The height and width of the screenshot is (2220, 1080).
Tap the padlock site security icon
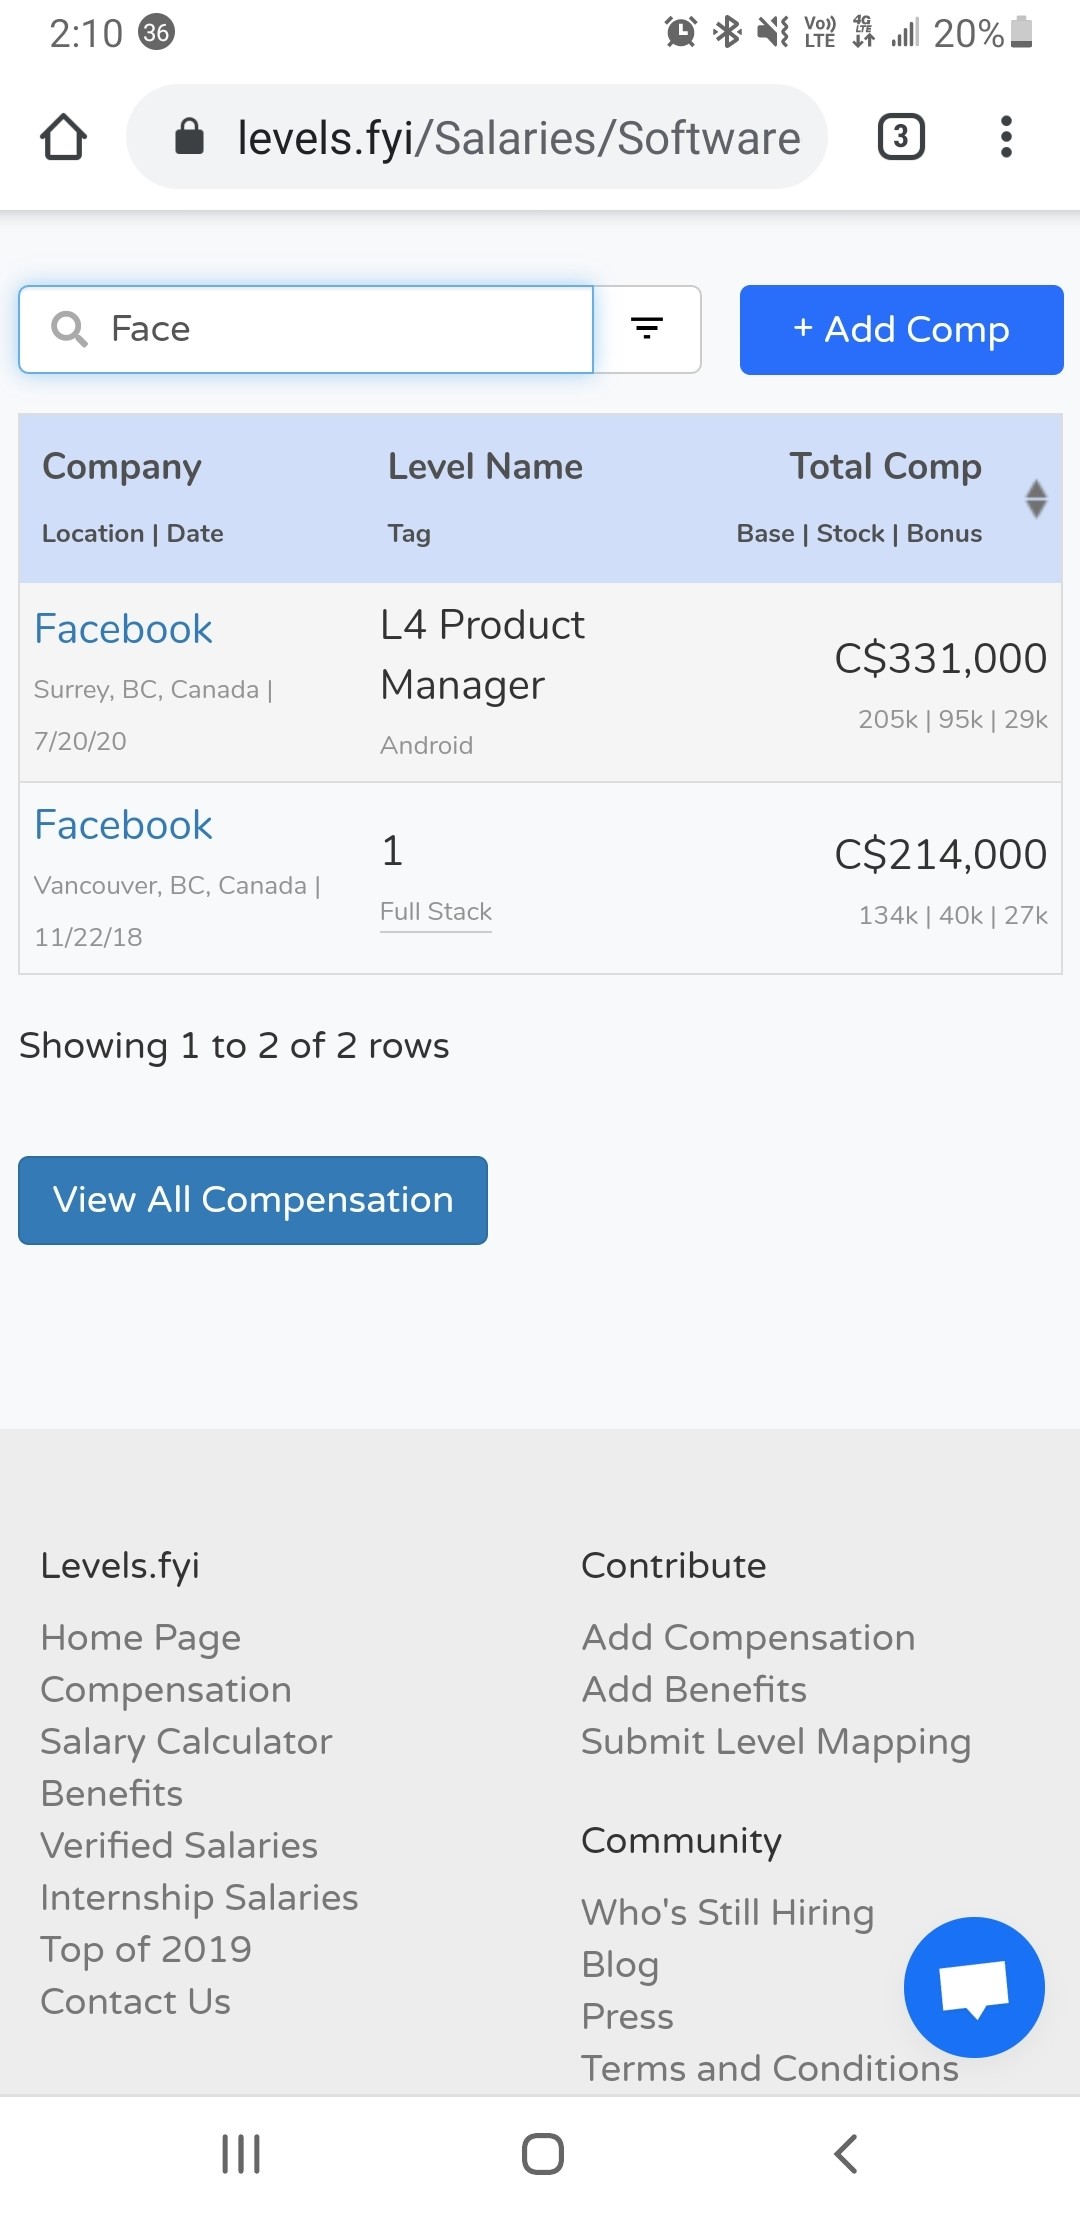click(189, 137)
